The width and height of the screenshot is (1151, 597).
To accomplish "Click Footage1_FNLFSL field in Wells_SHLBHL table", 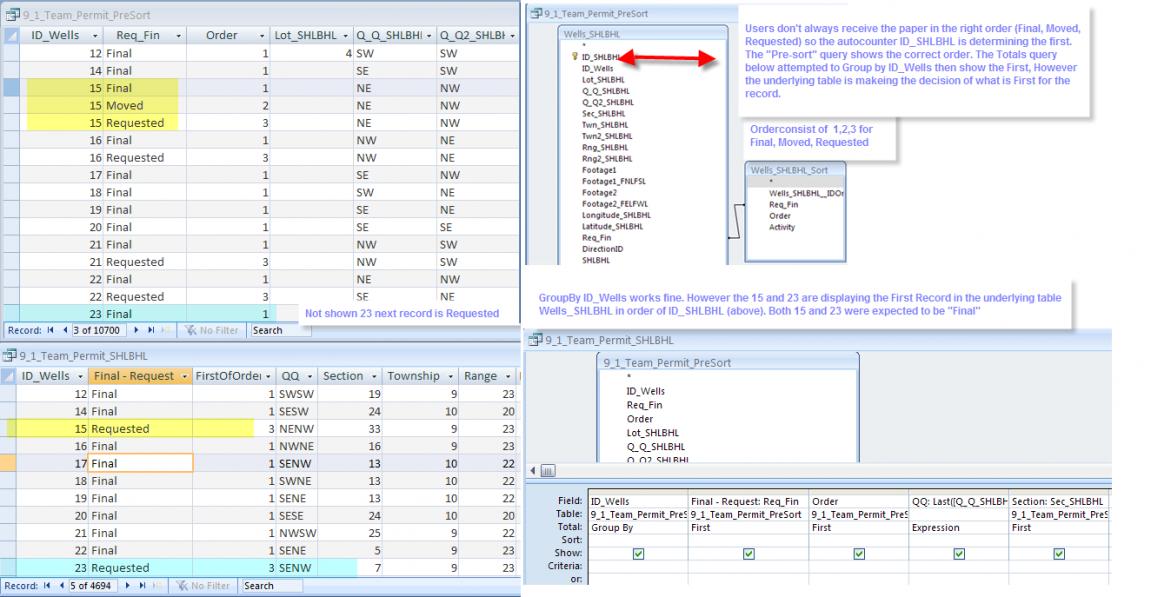I will coord(614,181).
